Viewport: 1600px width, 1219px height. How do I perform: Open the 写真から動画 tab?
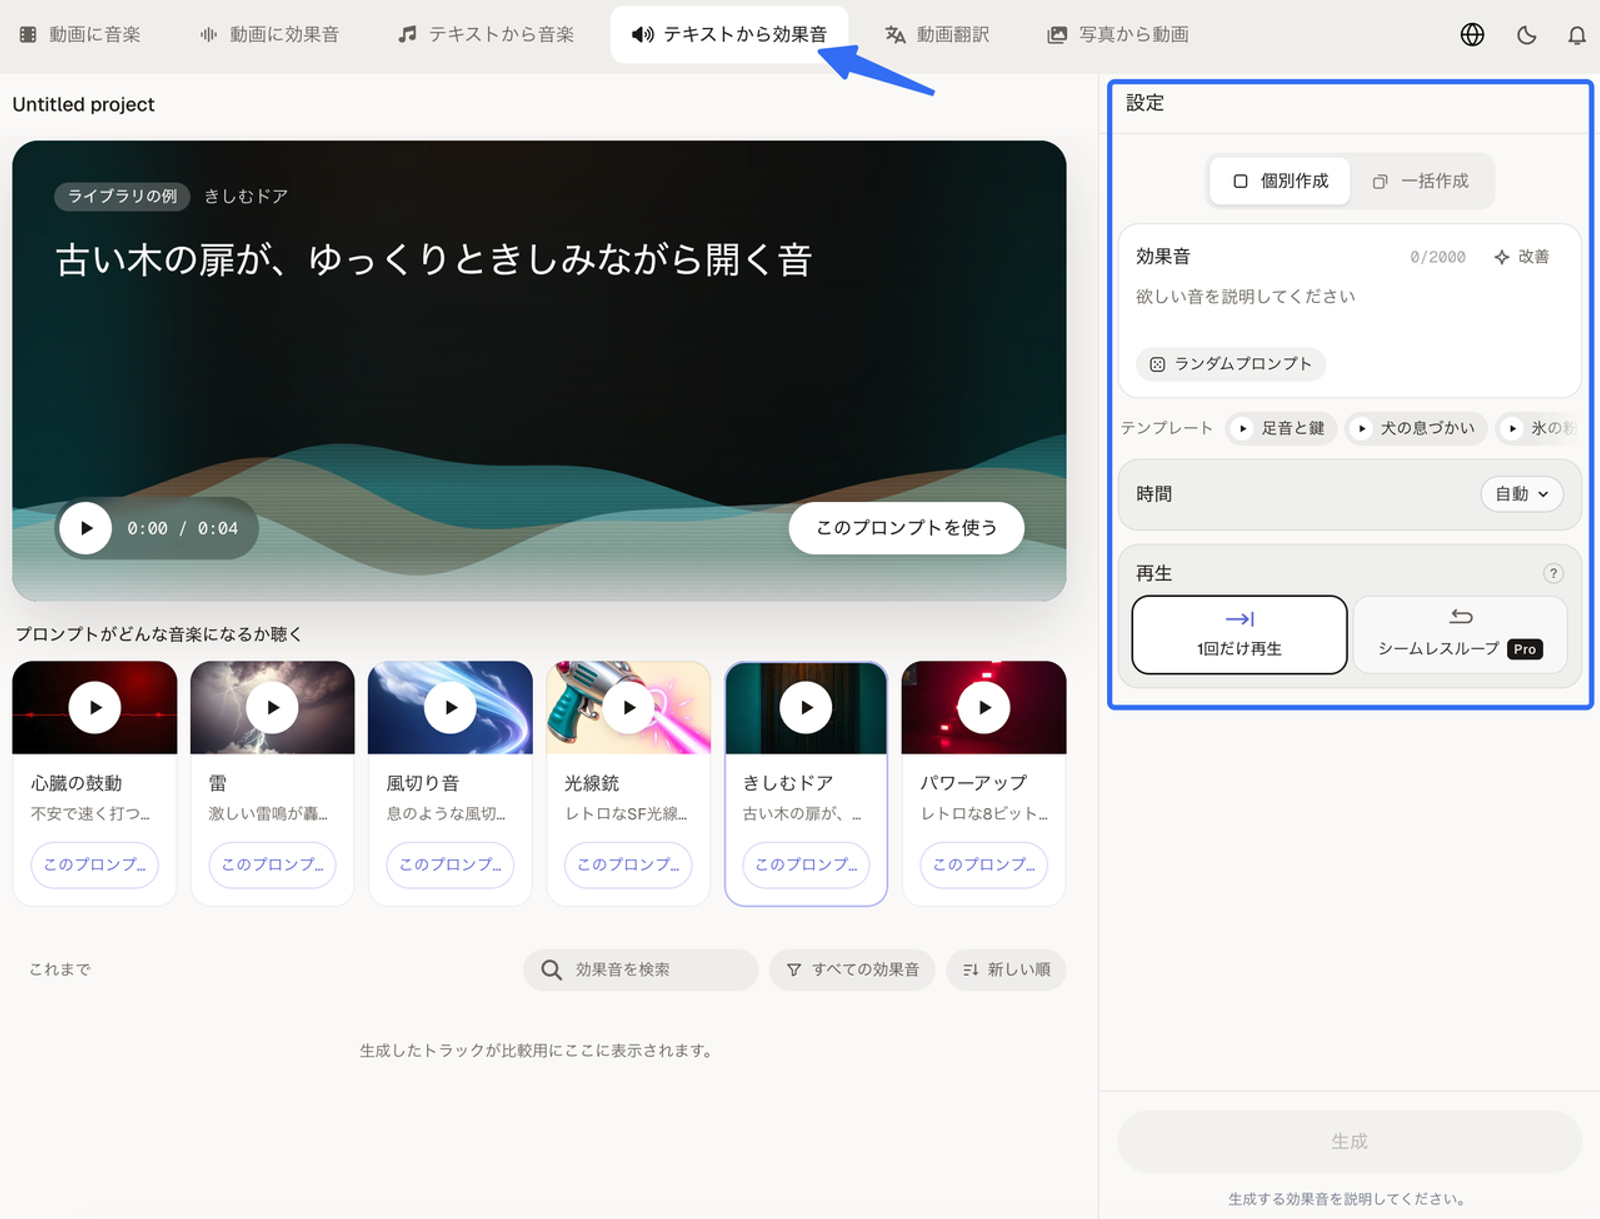tap(1118, 35)
